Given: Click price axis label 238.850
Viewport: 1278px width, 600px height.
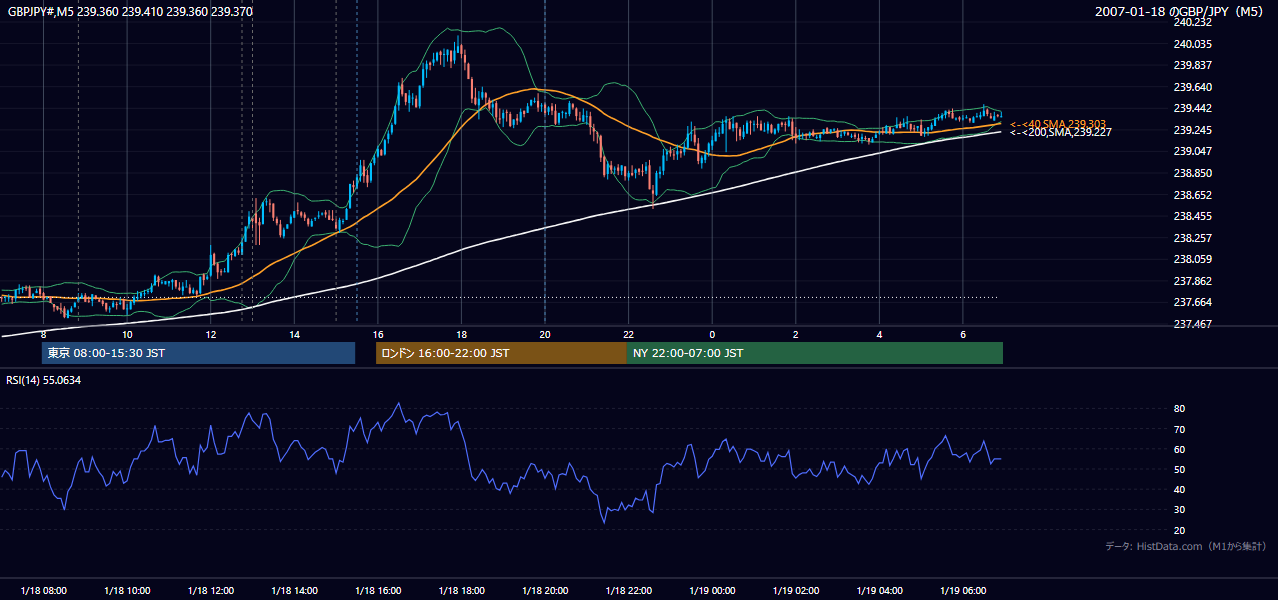Looking at the screenshot, I should pyautogui.click(x=1193, y=173).
